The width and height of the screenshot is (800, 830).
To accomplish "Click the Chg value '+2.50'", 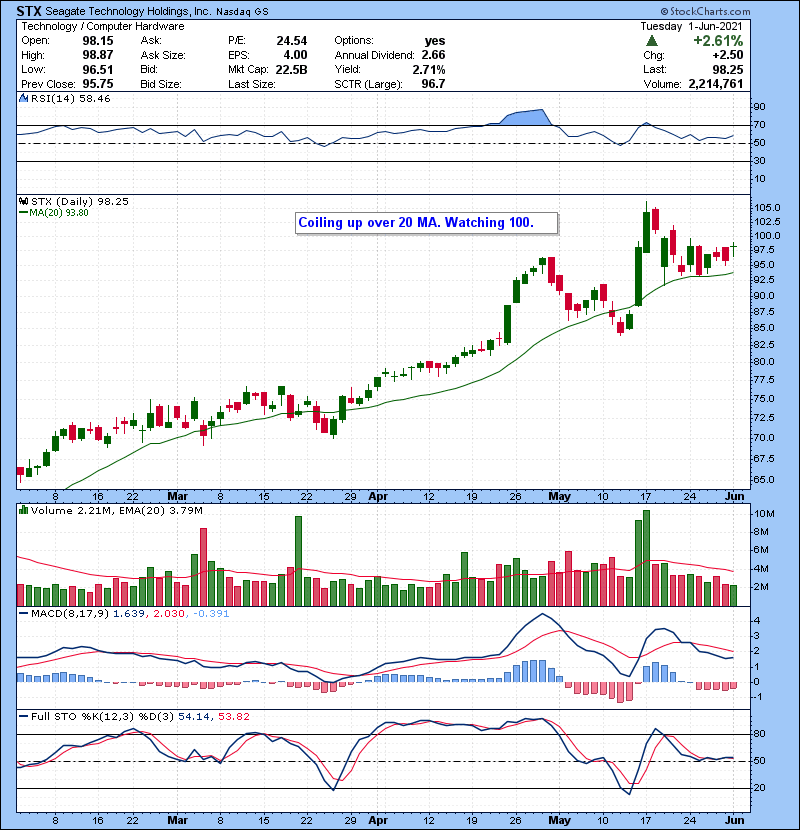I will pyautogui.click(x=727, y=55).
